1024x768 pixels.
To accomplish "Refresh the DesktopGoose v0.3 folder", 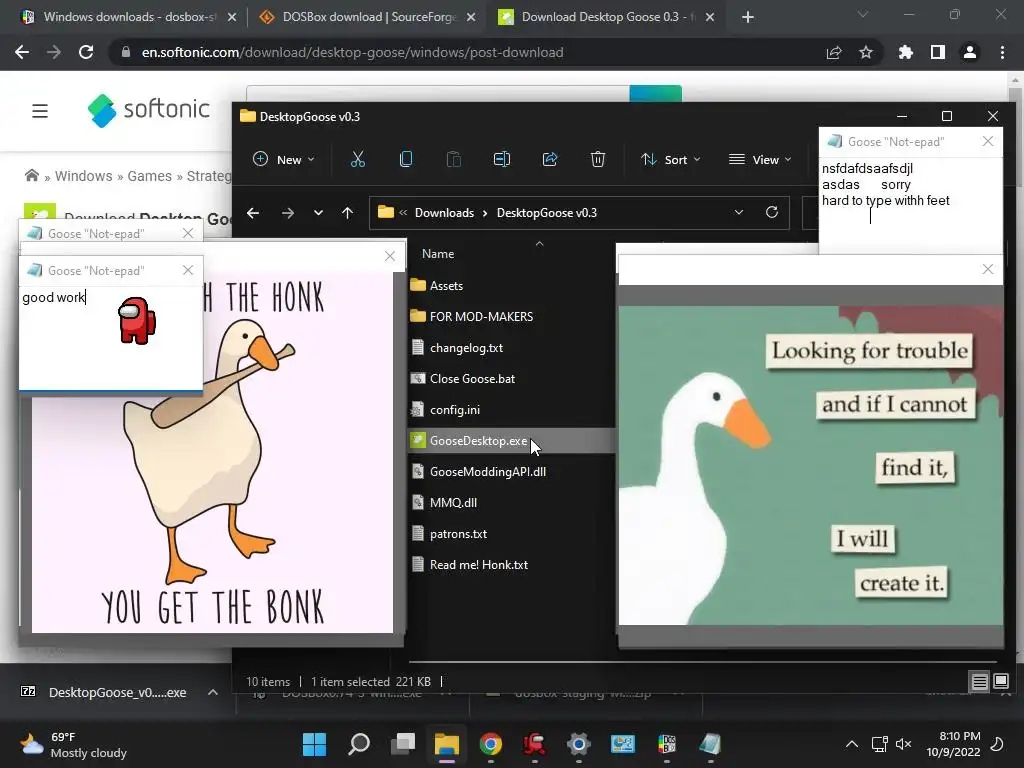I will pos(772,212).
